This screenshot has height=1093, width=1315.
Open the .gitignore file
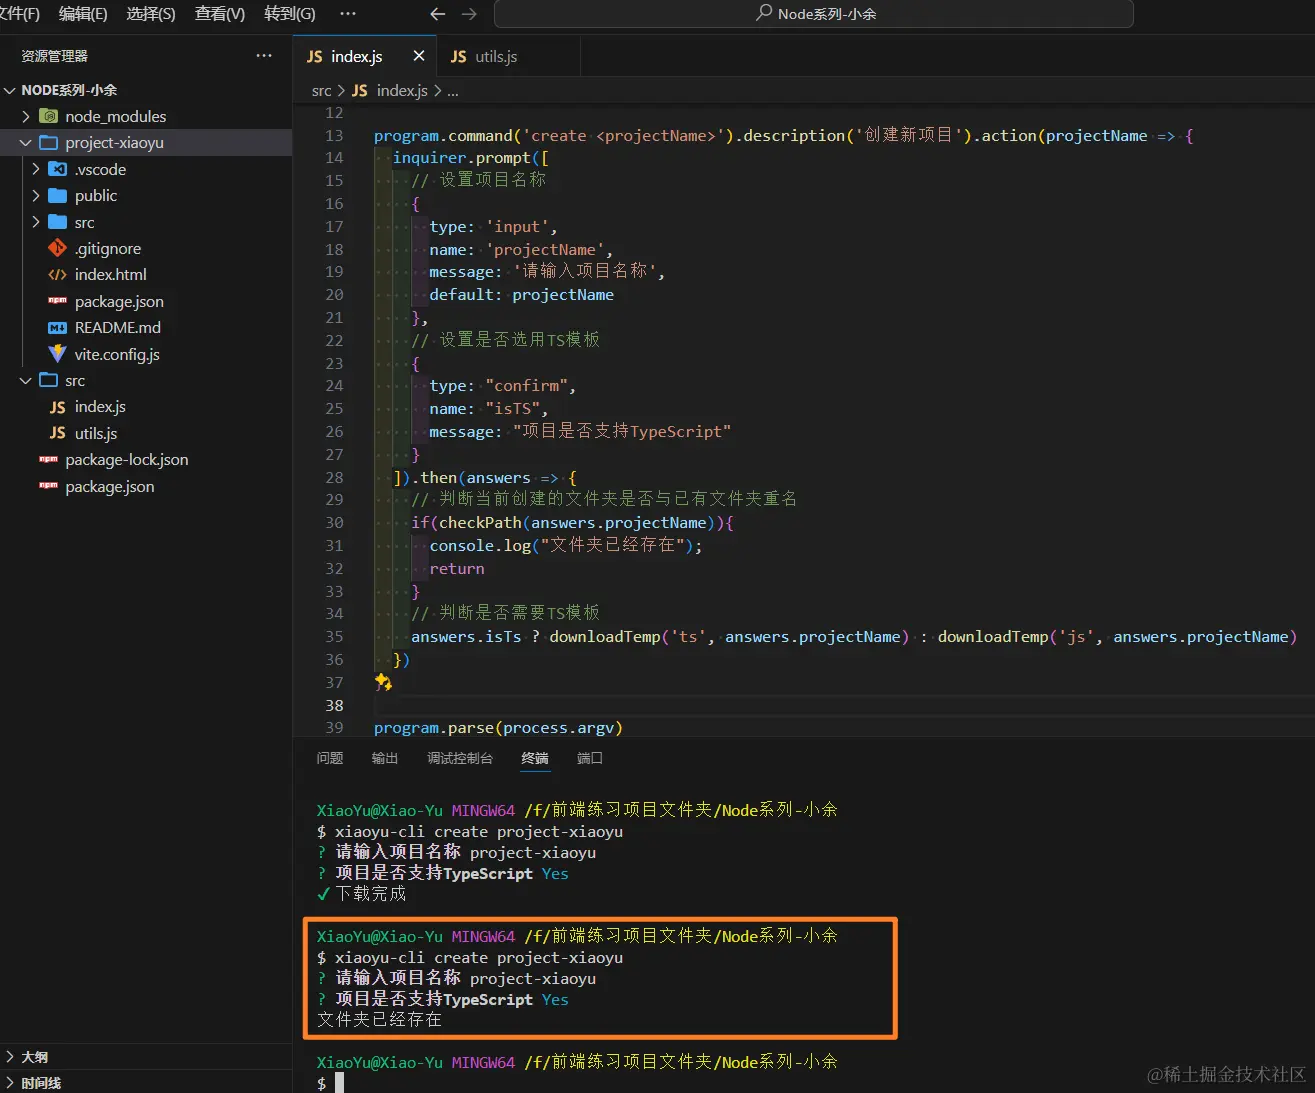click(108, 249)
